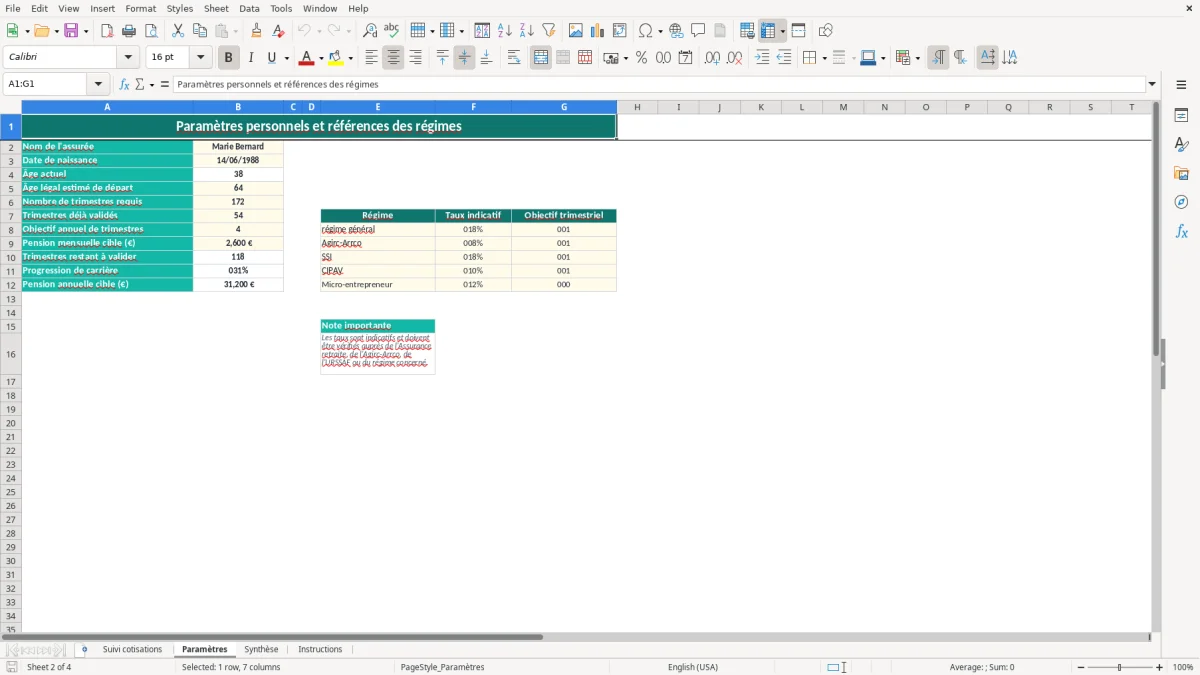The width and height of the screenshot is (1200, 675).
Task: Toggle Center Horizontally alignment
Action: click(393, 58)
